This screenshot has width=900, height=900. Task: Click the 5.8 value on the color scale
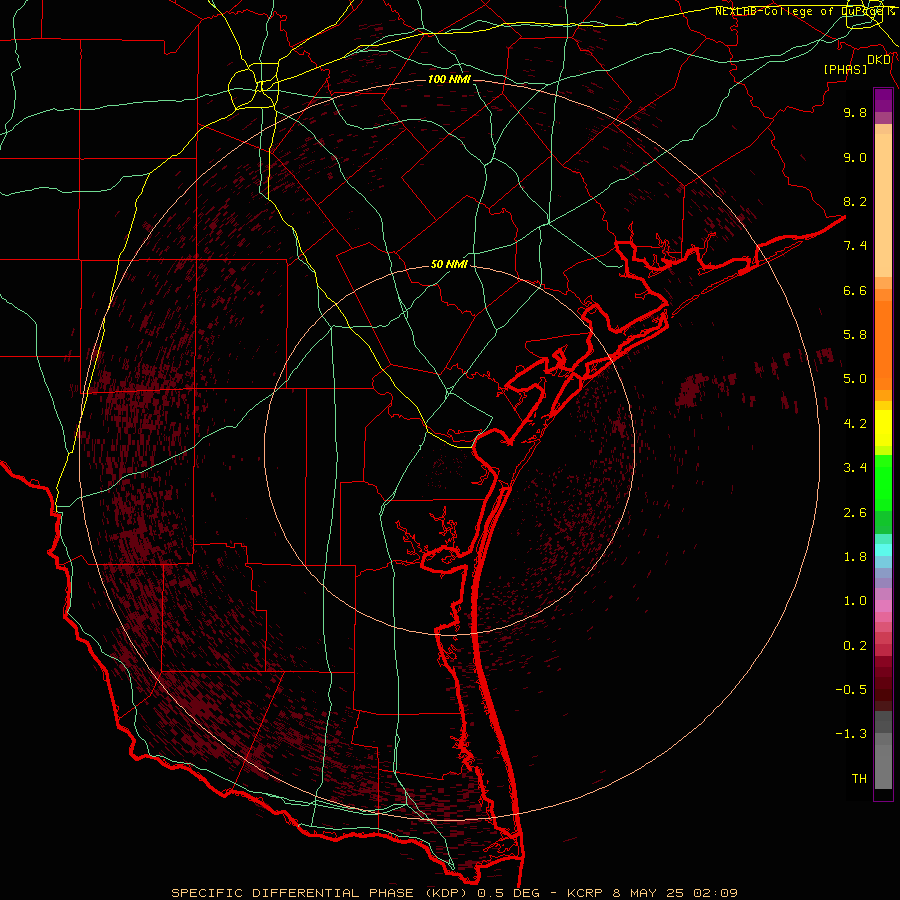click(855, 335)
